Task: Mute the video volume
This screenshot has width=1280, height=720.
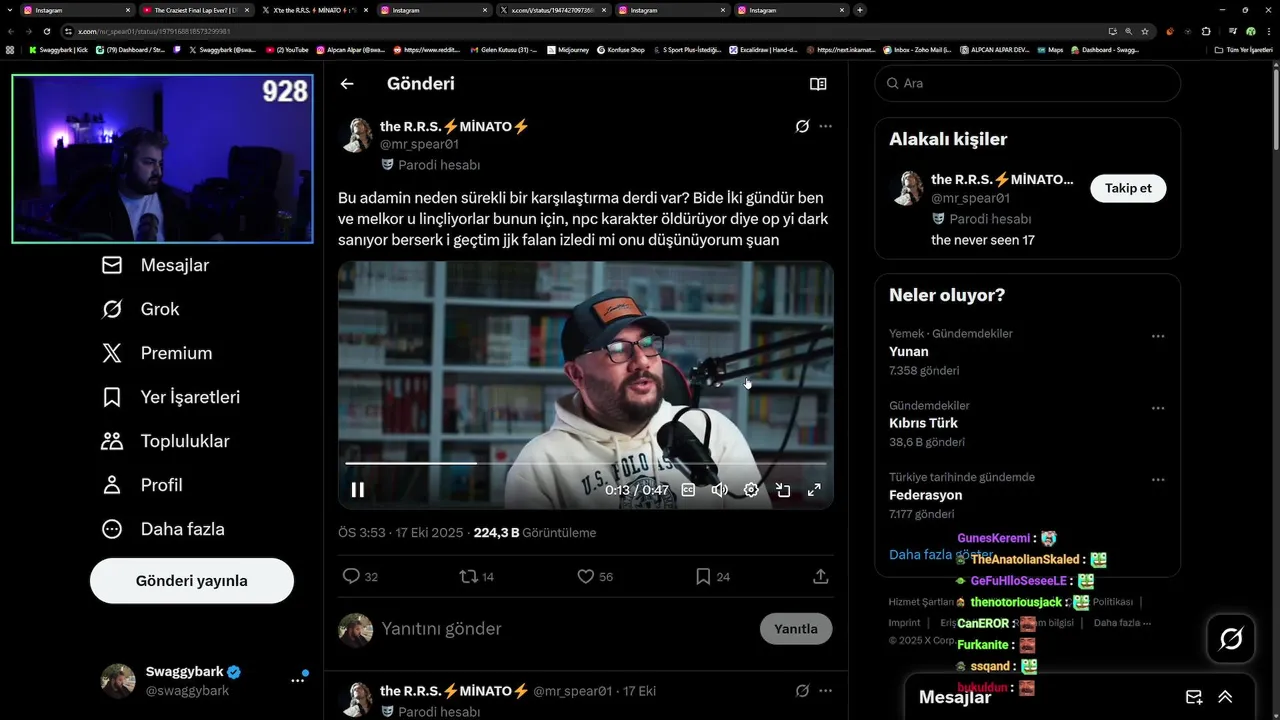Action: (719, 490)
